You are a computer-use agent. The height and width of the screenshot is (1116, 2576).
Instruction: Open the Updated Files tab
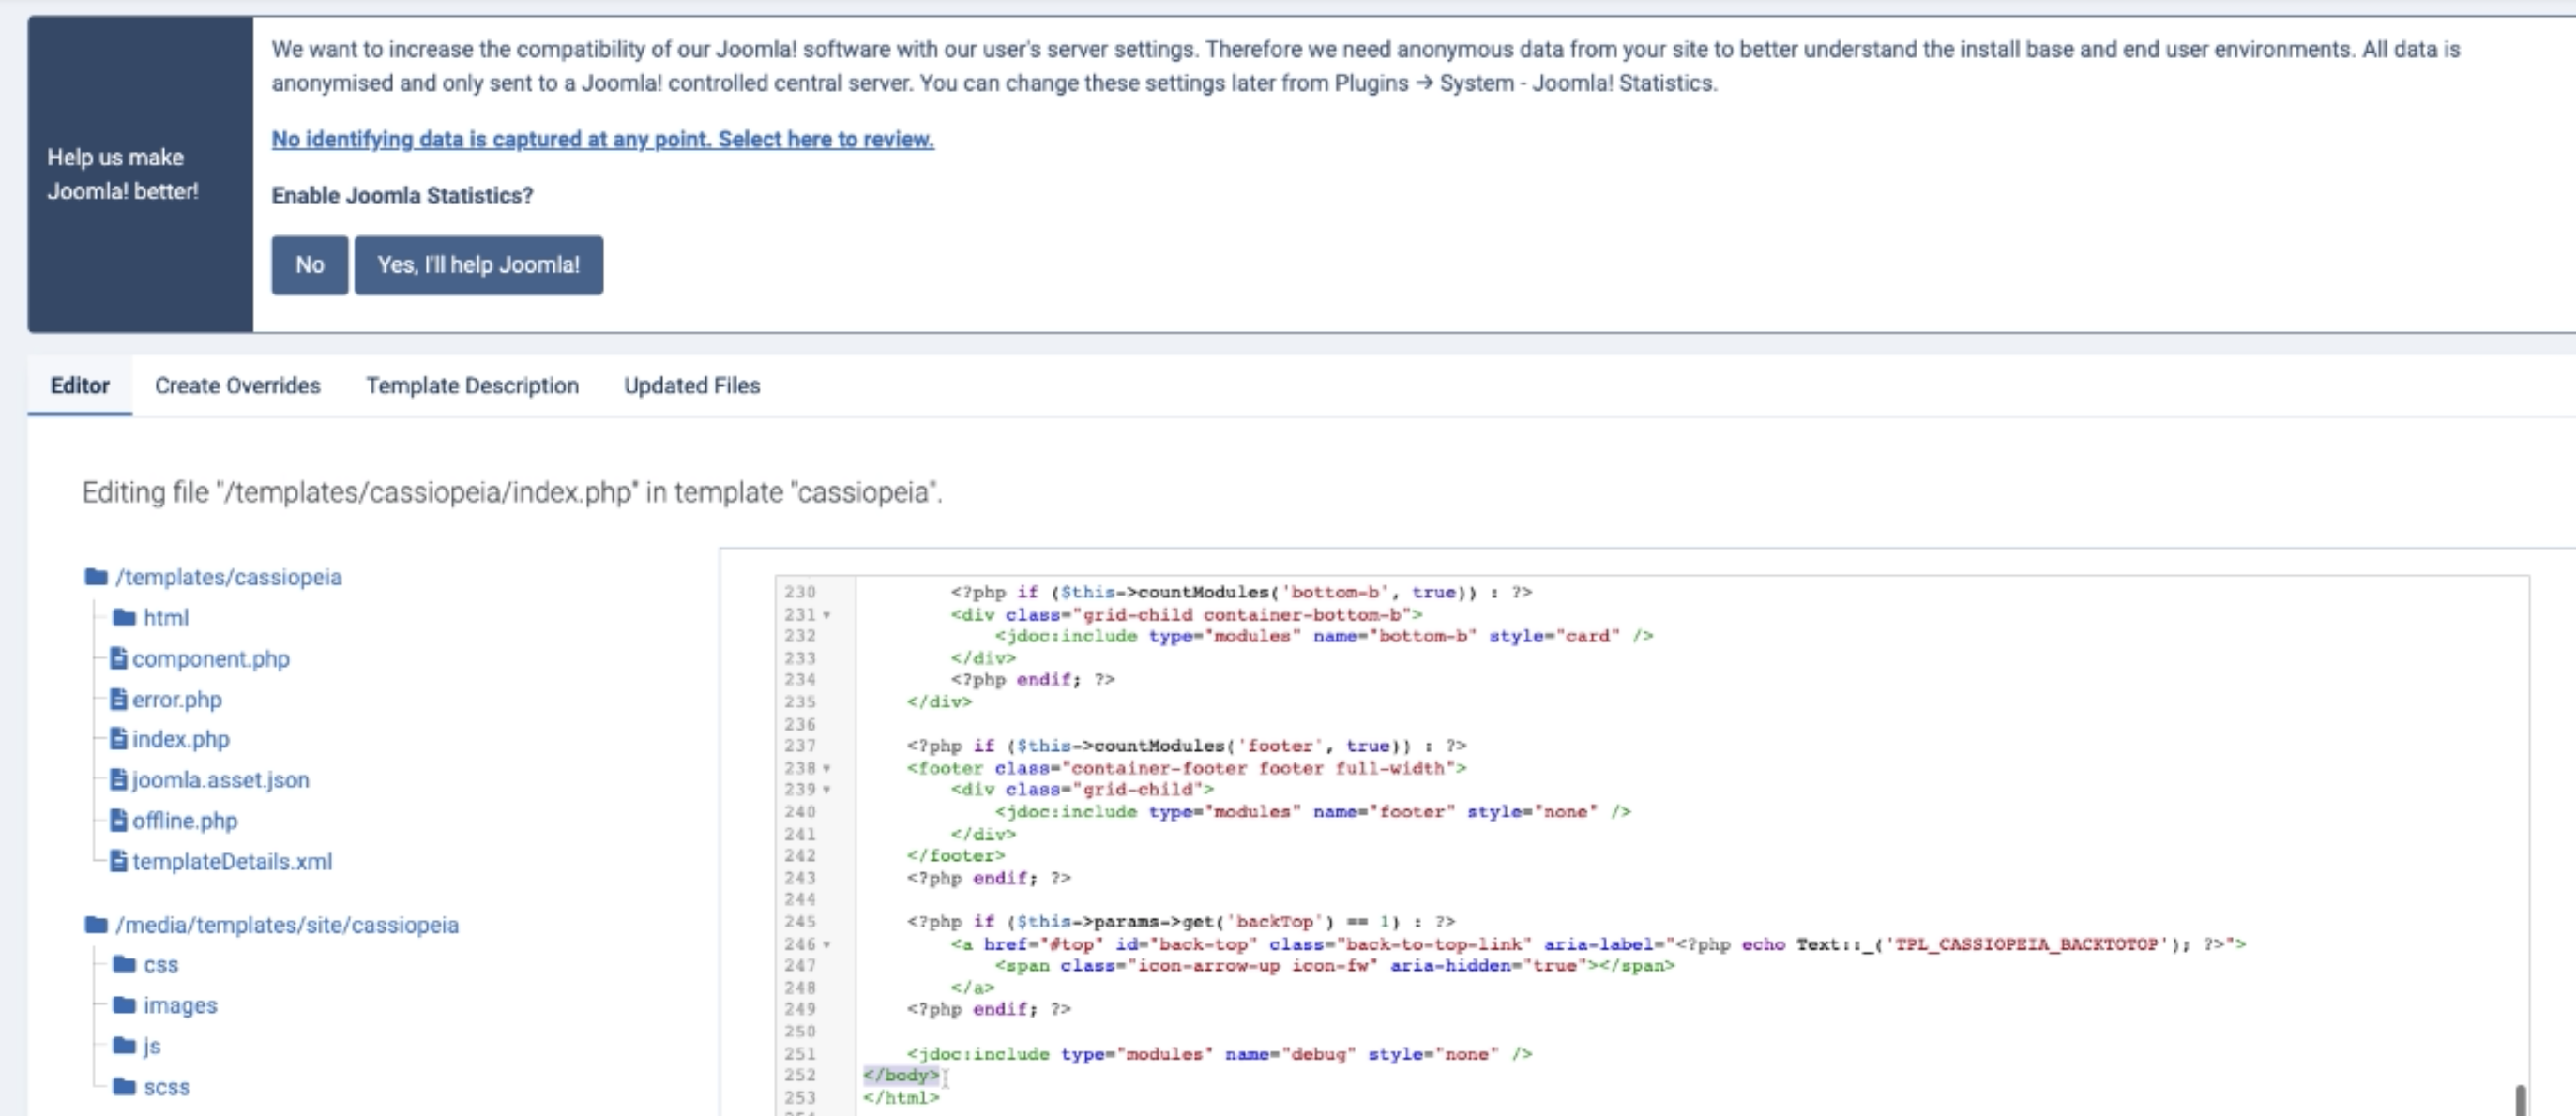click(x=692, y=385)
